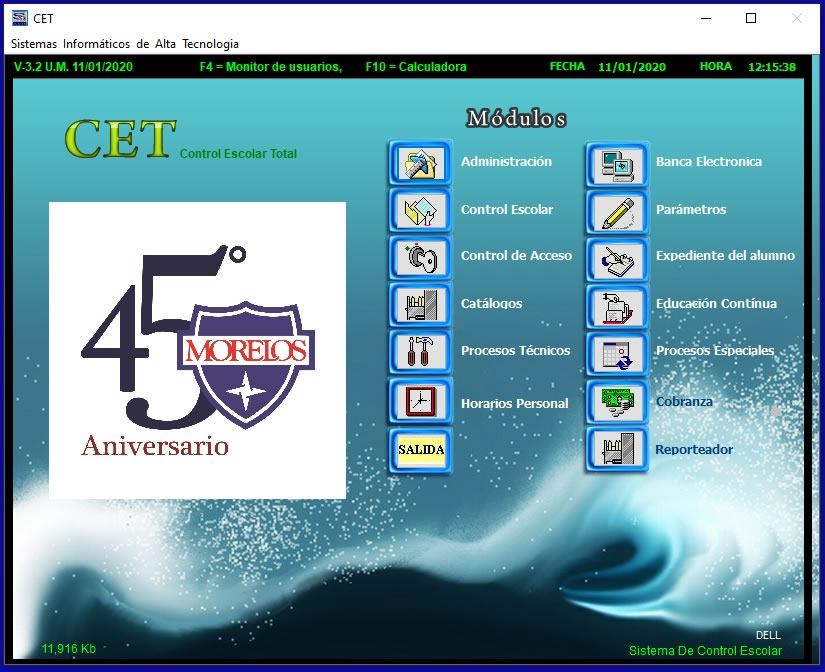The height and width of the screenshot is (672, 825).
Task: Launch the Educación Continua module icon
Action: tap(617, 307)
